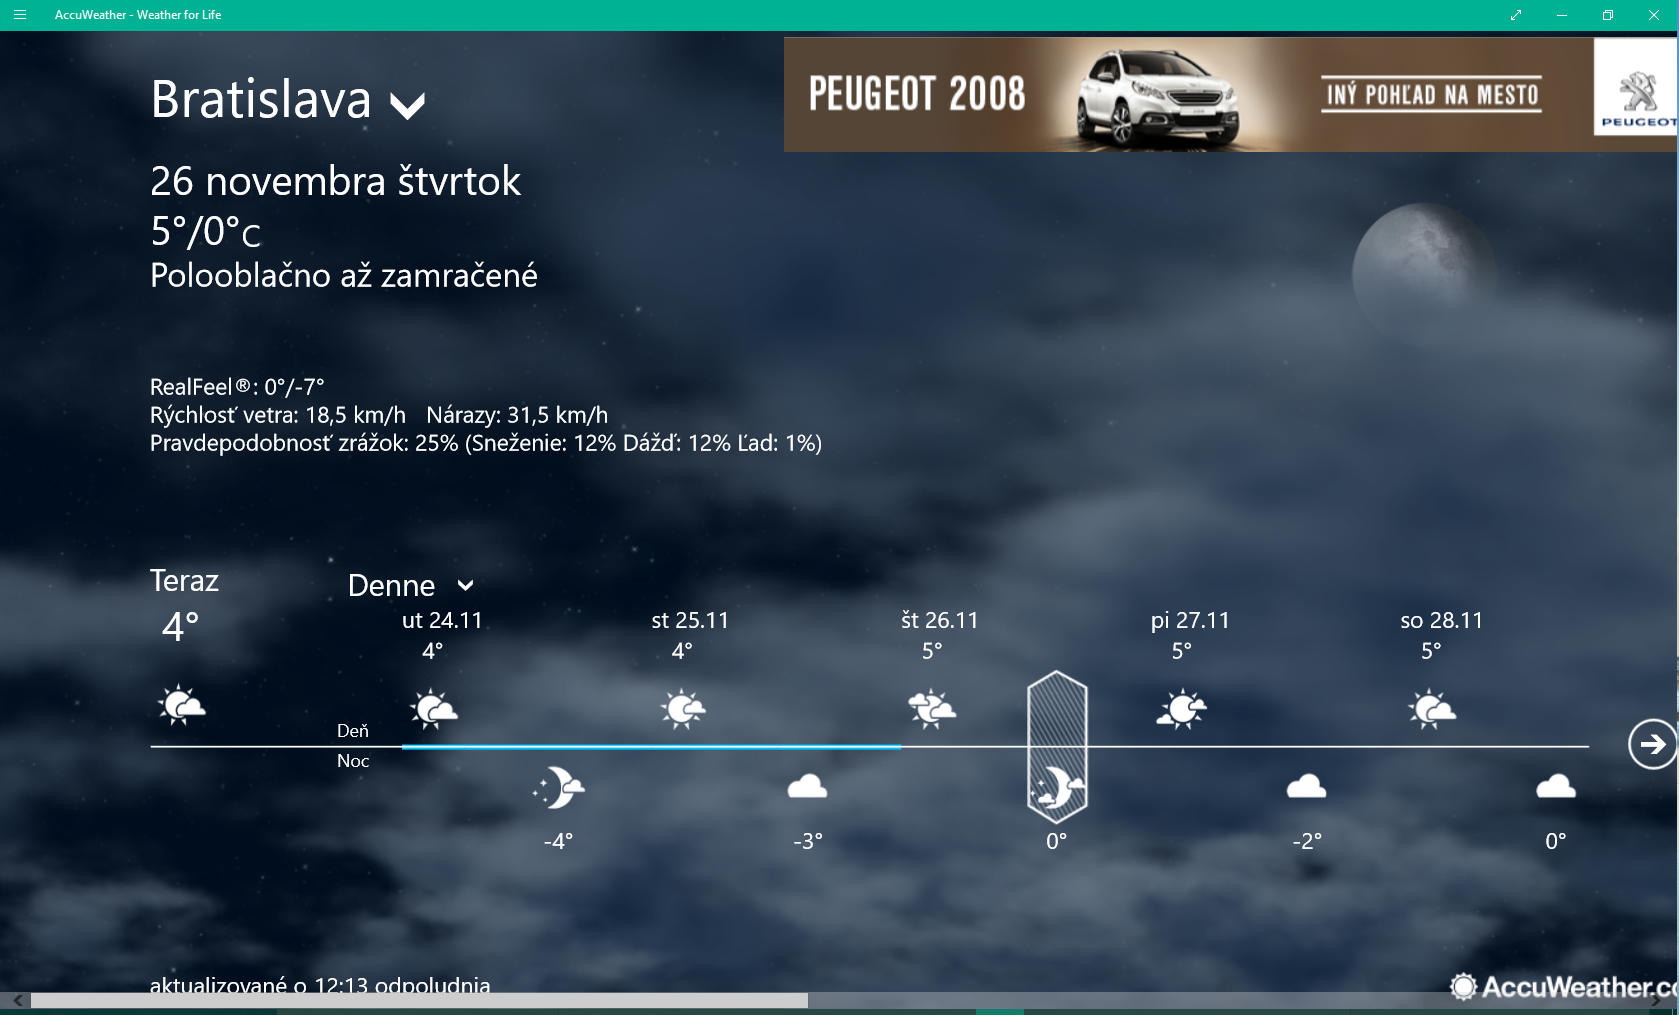Click the aktualizované o 12:13 update text
The width and height of the screenshot is (1679, 1015).
tap(320, 985)
